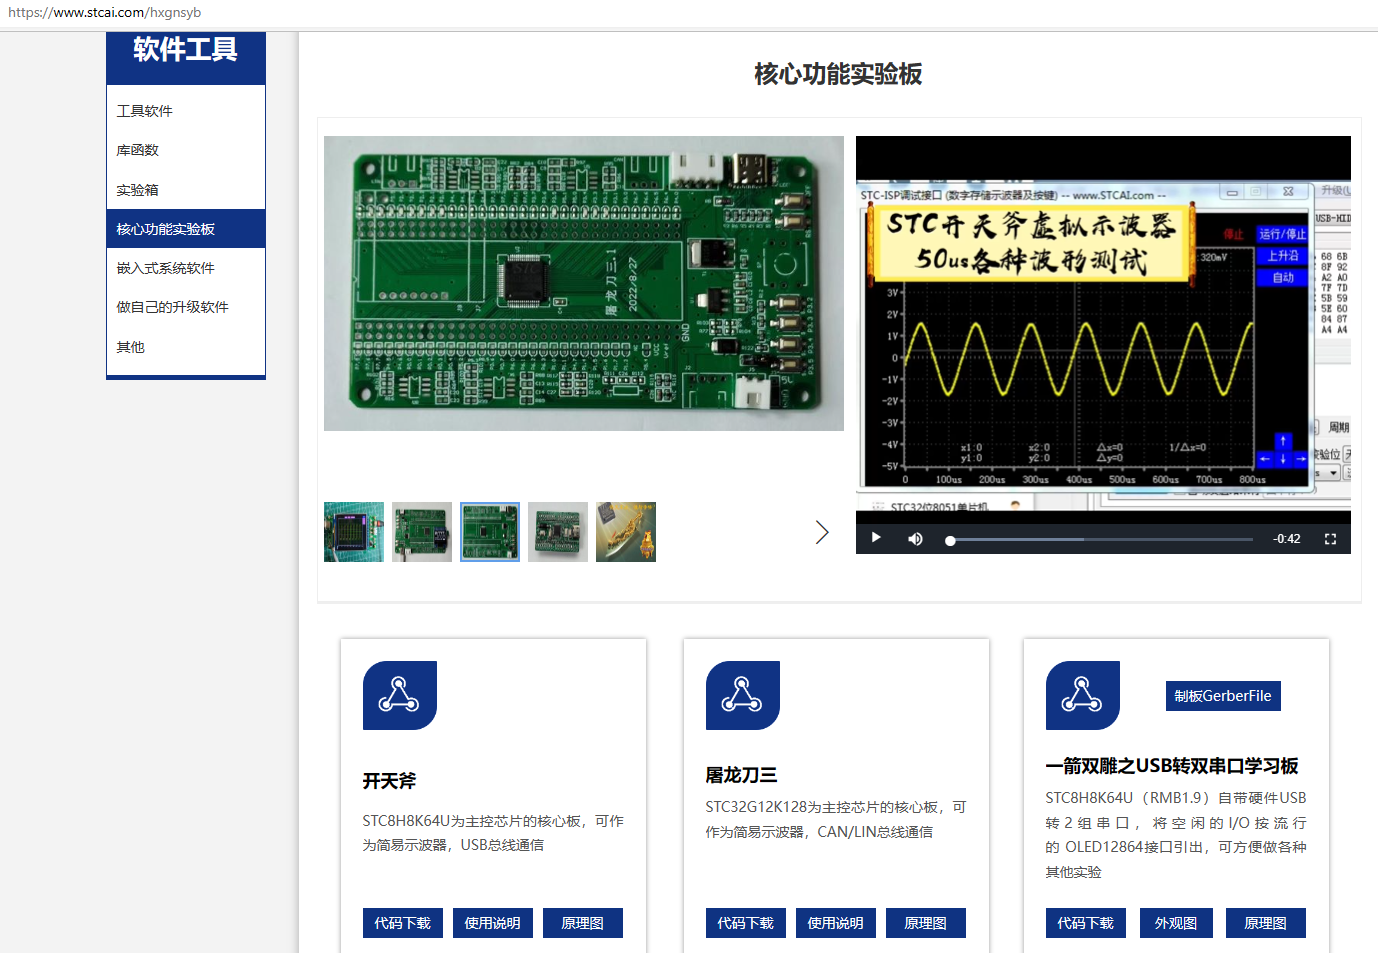Mute the video volume icon
This screenshot has width=1378, height=953.
pyautogui.click(x=915, y=539)
